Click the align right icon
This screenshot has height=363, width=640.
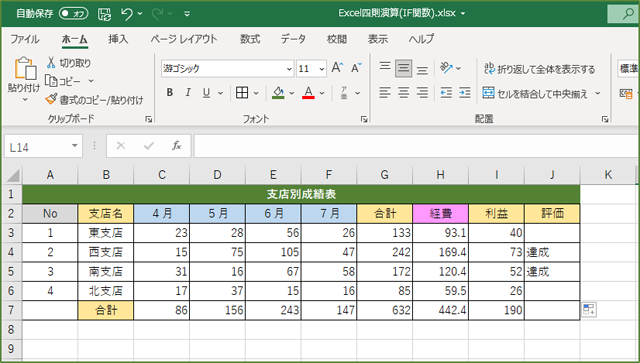click(422, 93)
